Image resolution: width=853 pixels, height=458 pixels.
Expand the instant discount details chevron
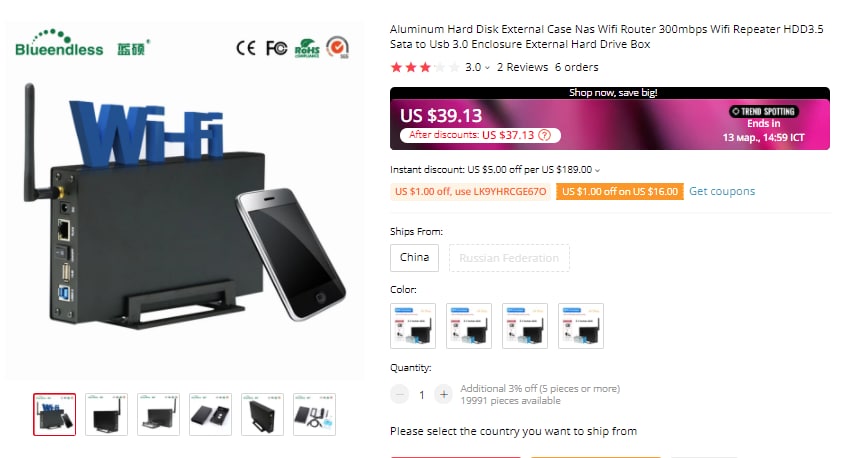point(597,170)
